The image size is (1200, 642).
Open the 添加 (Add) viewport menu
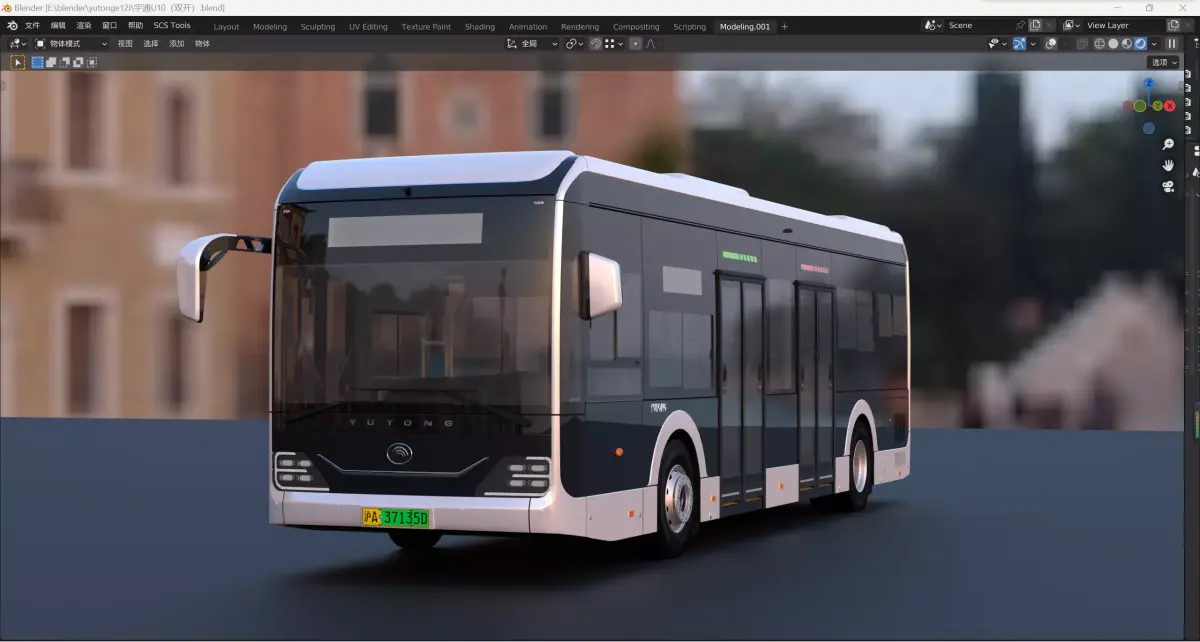(177, 44)
